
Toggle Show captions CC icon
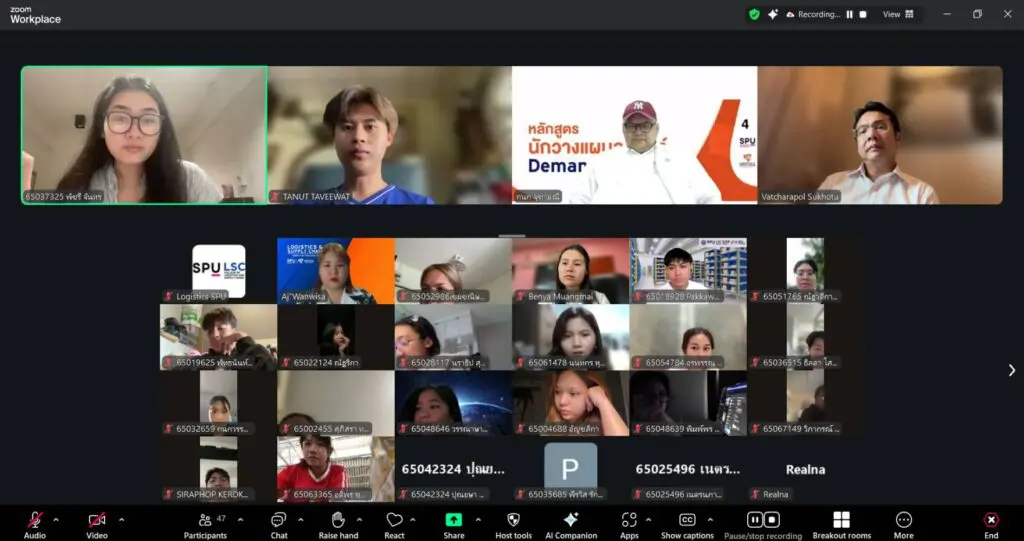coord(687,520)
